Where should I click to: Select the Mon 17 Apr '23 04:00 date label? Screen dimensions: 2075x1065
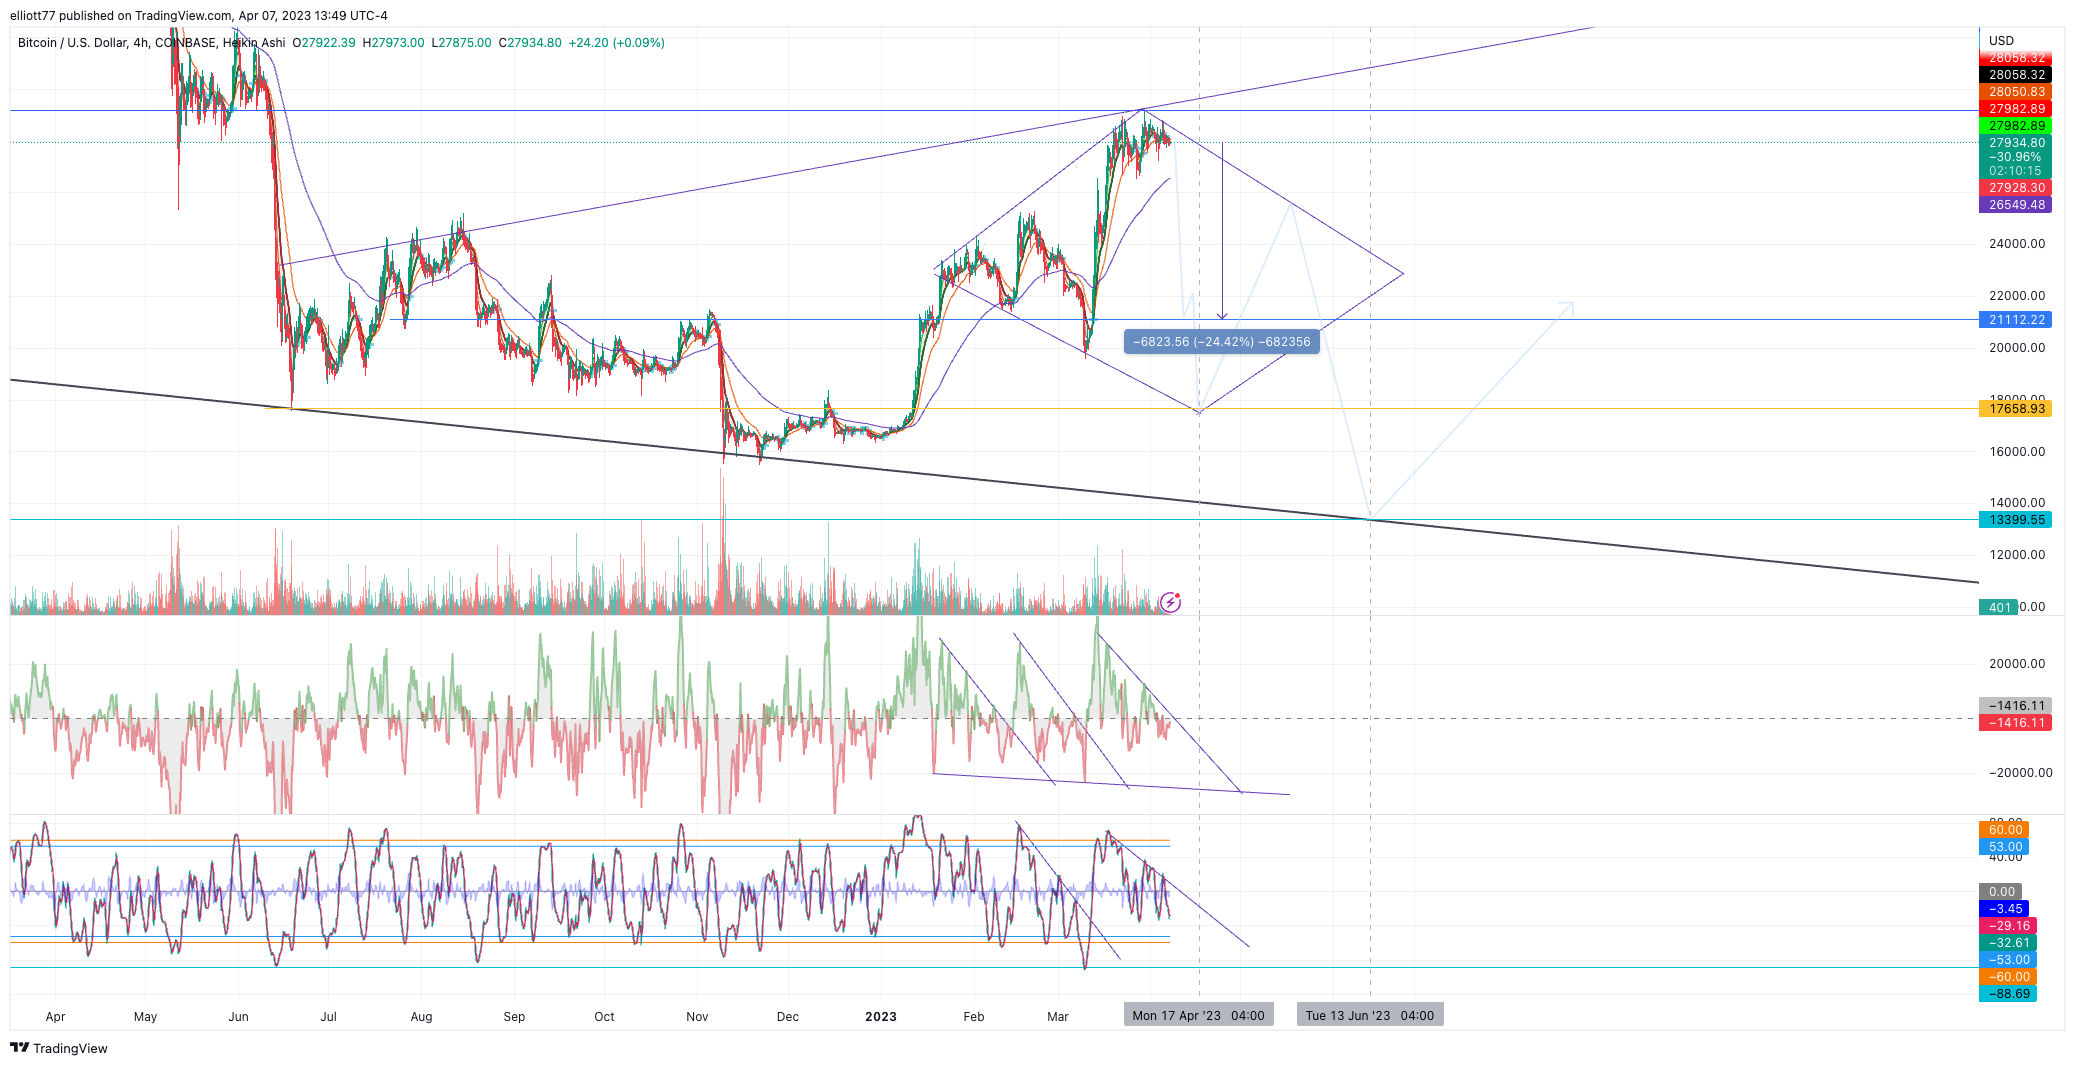1198,1015
